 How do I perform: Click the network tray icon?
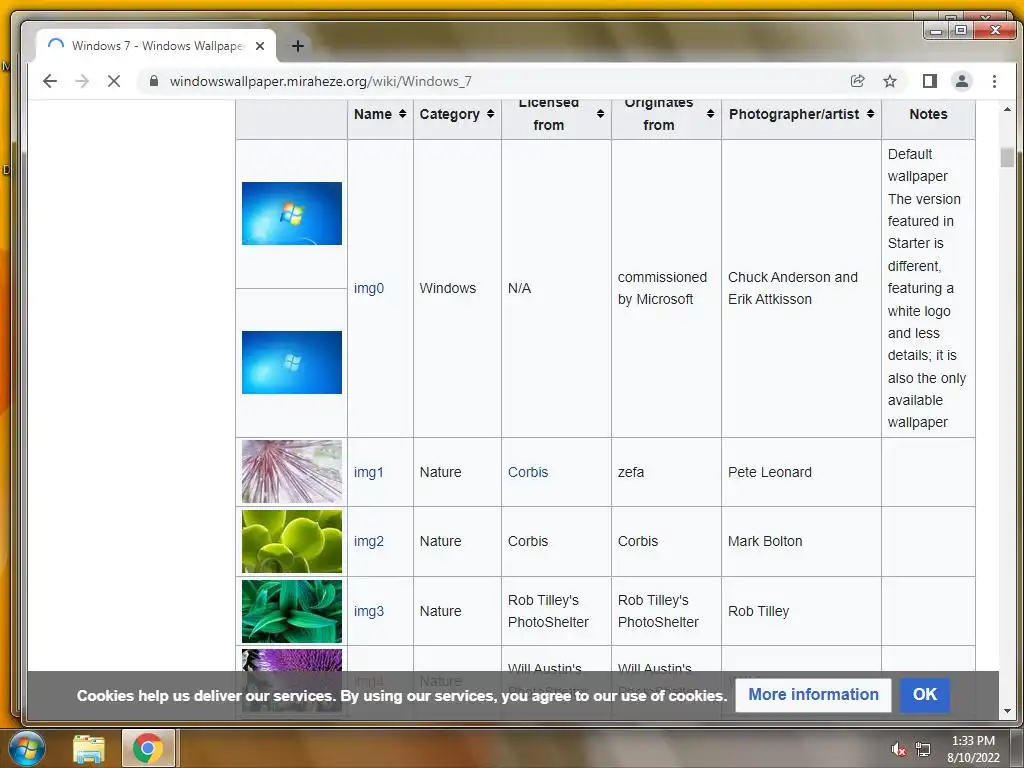click(923, 749)
